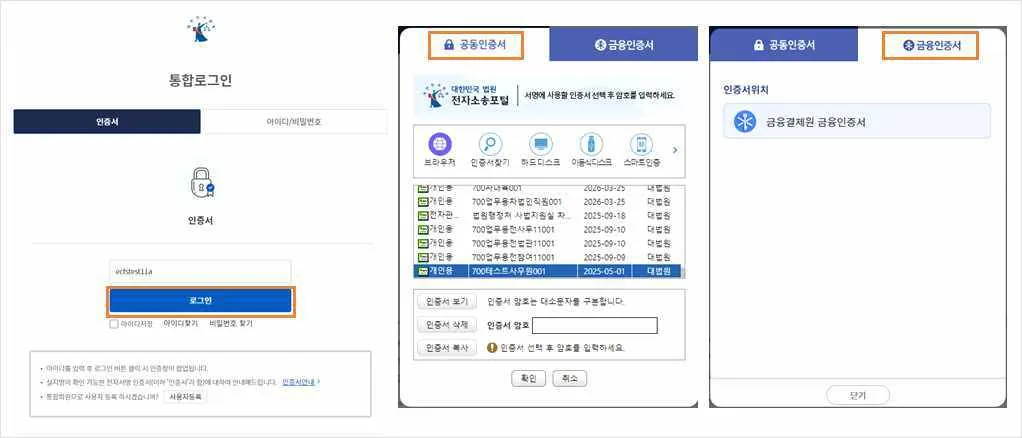Switch to the 아이디/비밀번호 login tab

click(x=294, y=121)
